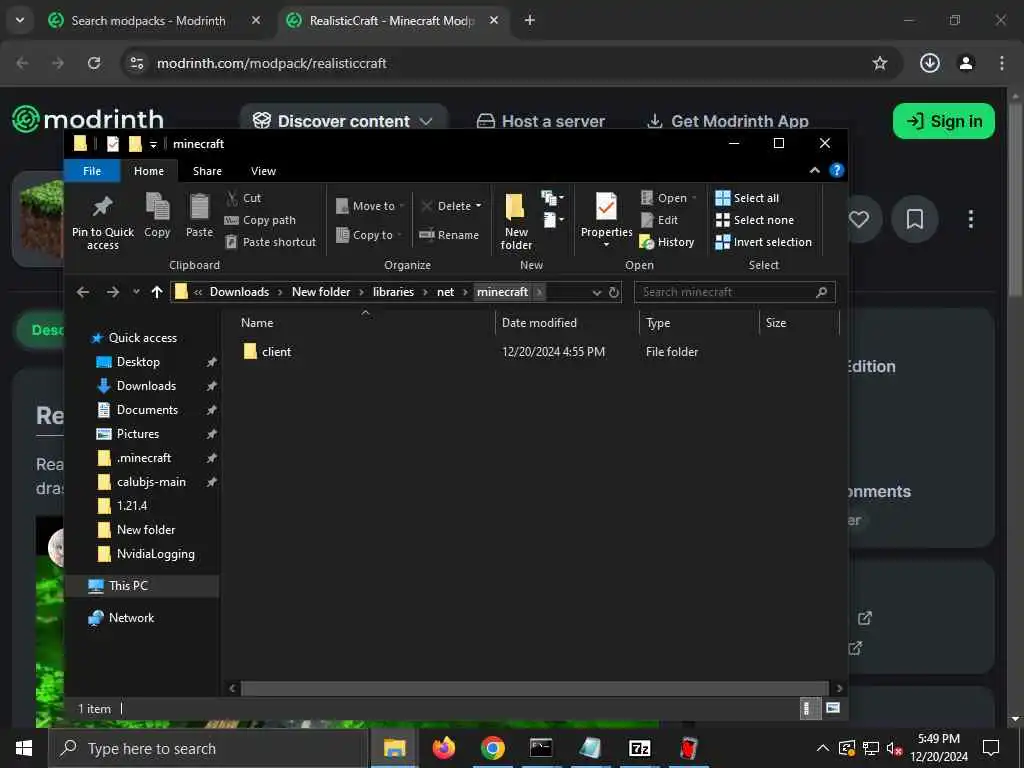1024x768 pixels.
Task: Go up one folder level arrow
Action: pos(157,292)
